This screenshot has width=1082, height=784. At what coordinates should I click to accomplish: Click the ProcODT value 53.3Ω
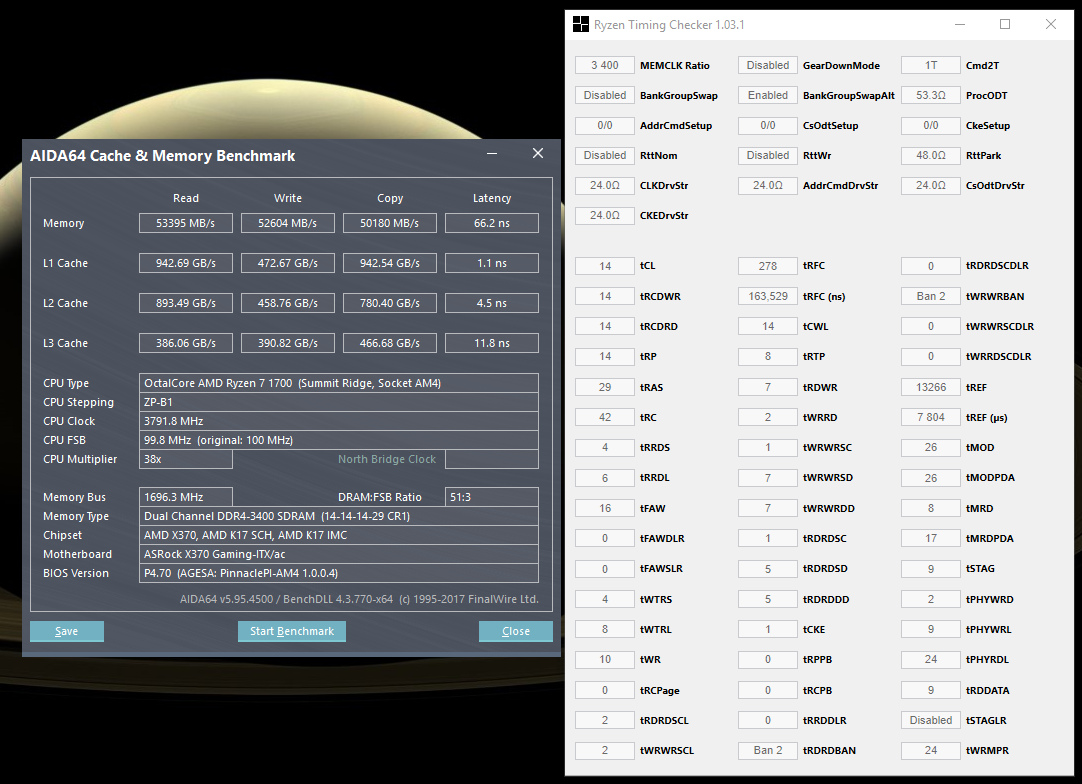point(931,95)
